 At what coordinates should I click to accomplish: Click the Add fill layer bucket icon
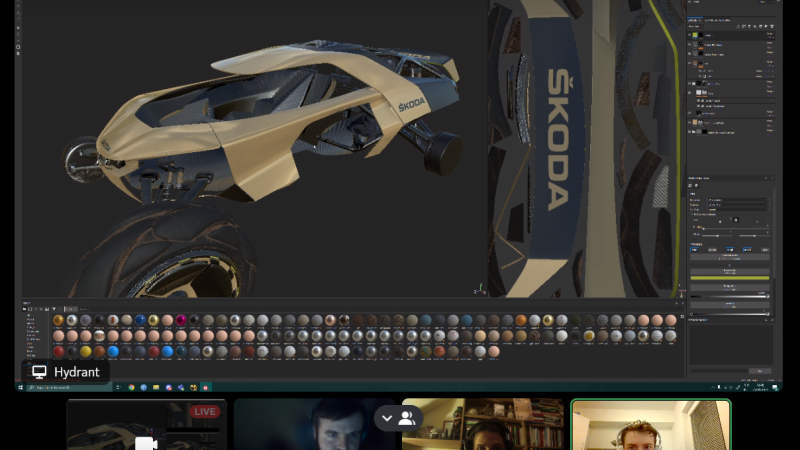(755, 27)
